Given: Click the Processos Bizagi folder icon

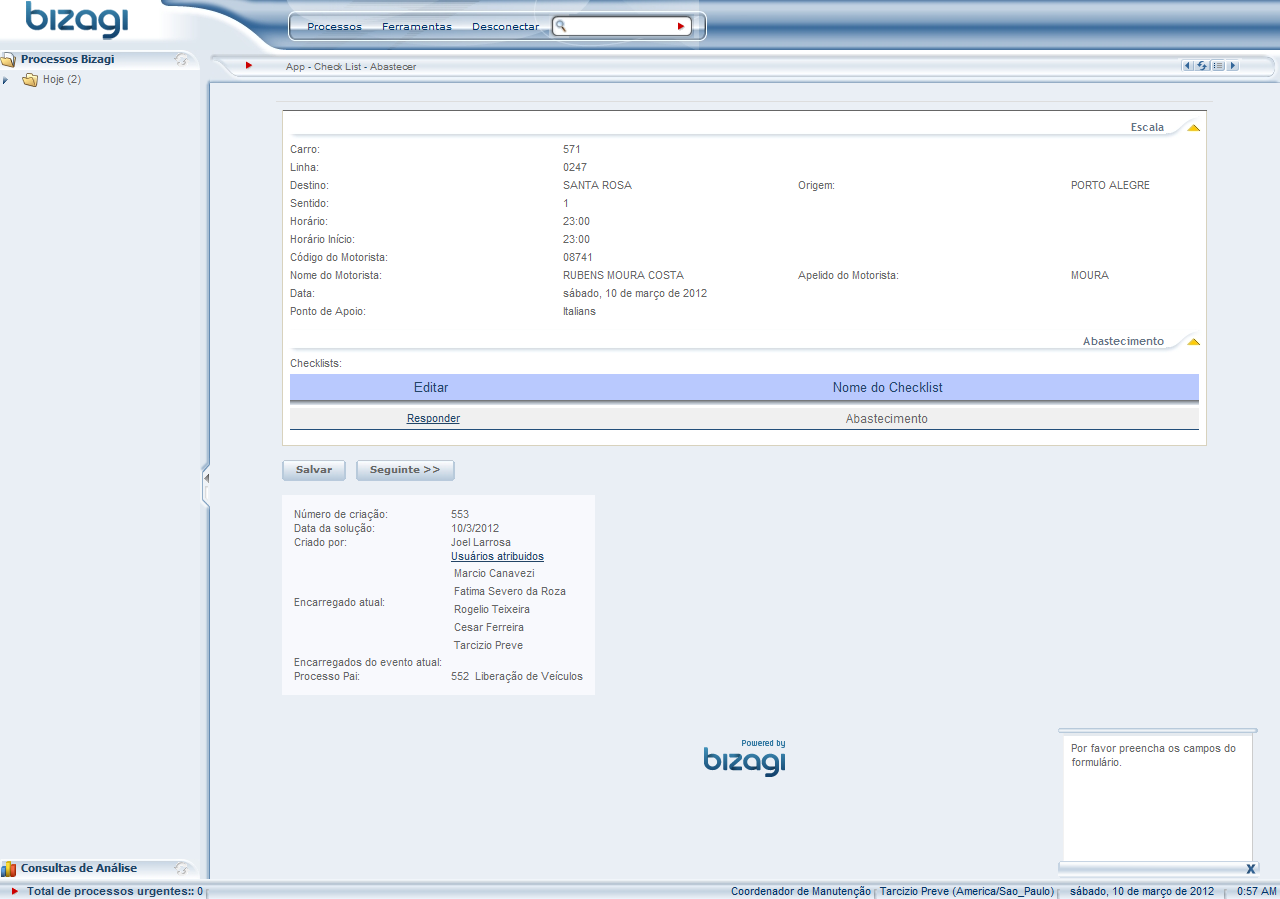Looking at the screenshot, I should click(x=9, y=60).
